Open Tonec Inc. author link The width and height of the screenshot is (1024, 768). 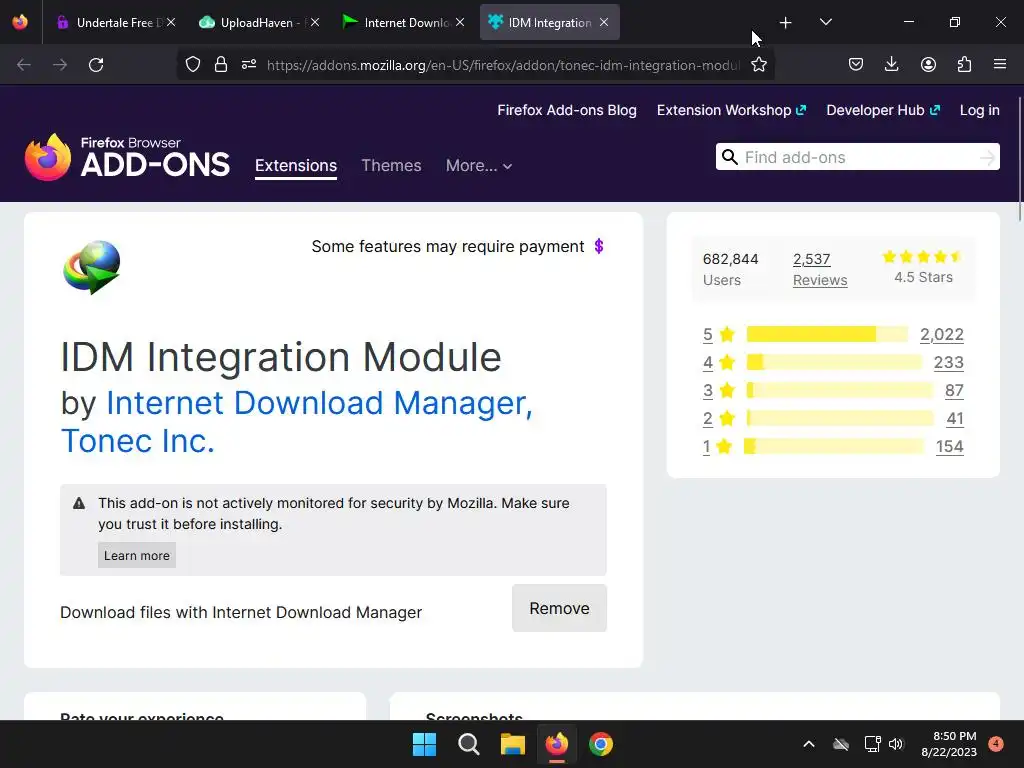click(138, 441)
